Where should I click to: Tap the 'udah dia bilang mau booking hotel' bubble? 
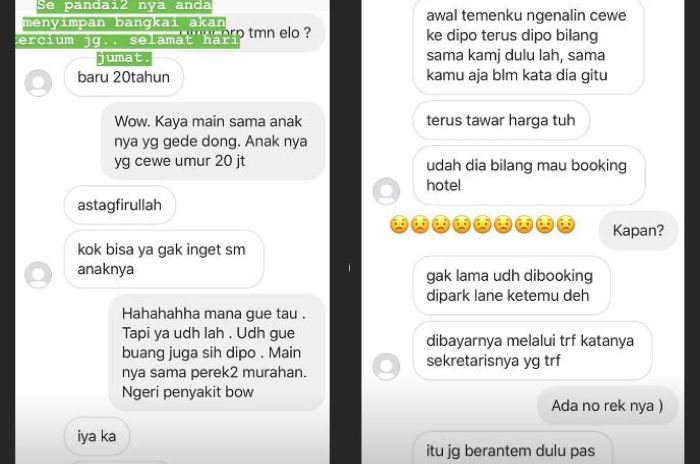tap(529, 175)
